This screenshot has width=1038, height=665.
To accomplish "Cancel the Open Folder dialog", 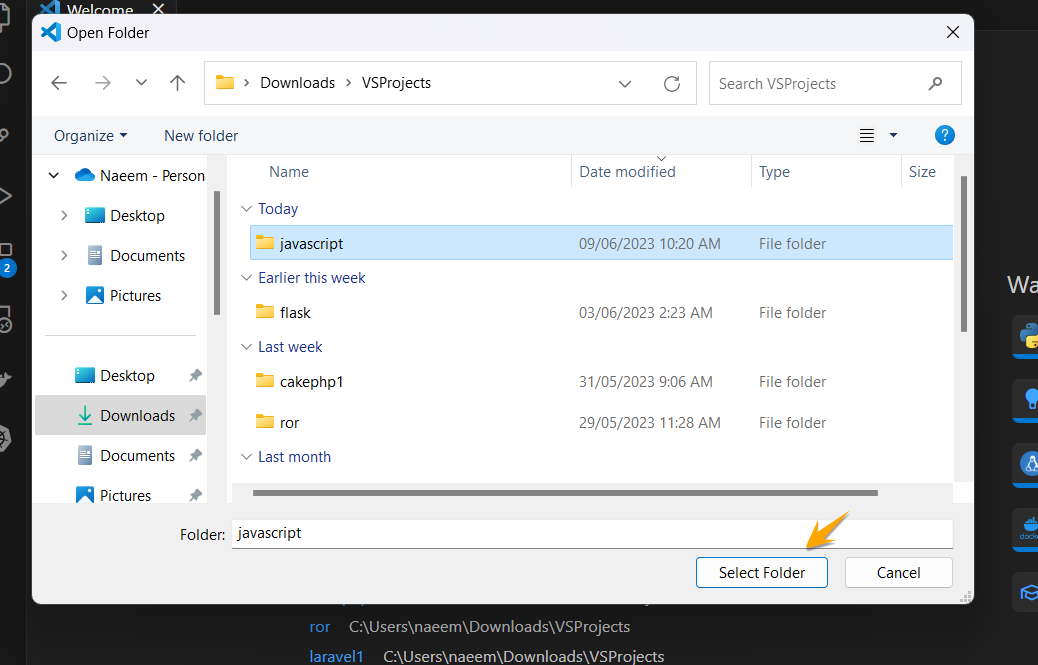I will (898, 572).
